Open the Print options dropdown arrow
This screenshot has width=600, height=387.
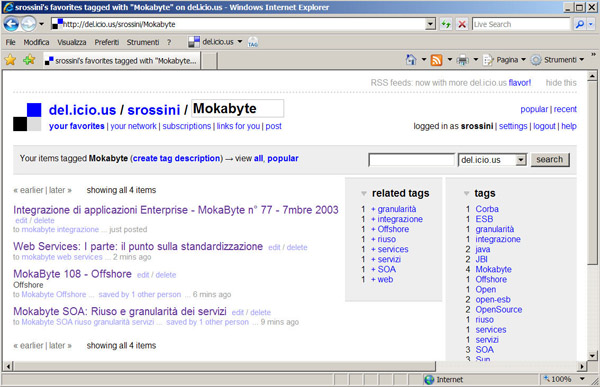[x=476, y=59]
